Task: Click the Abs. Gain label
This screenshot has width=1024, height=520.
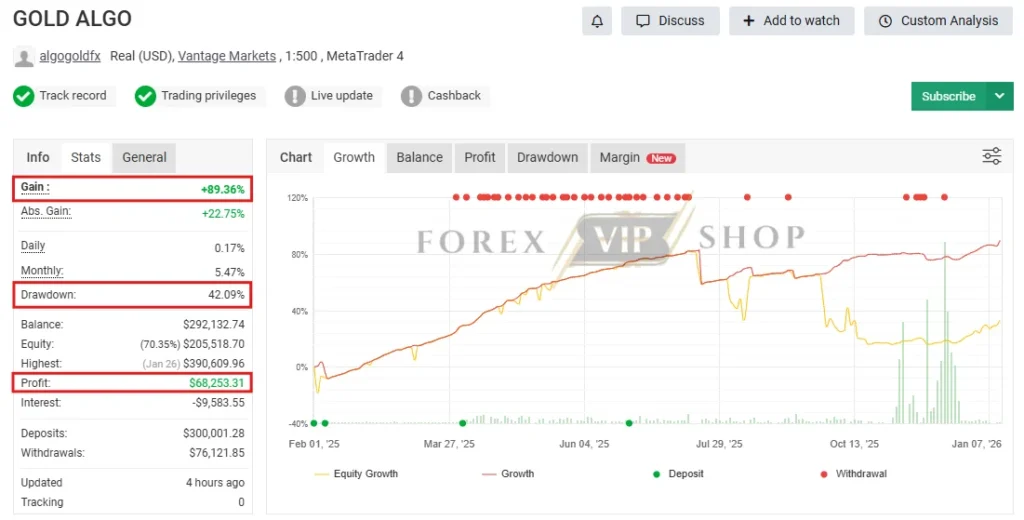Action: (x=46, y=212)
